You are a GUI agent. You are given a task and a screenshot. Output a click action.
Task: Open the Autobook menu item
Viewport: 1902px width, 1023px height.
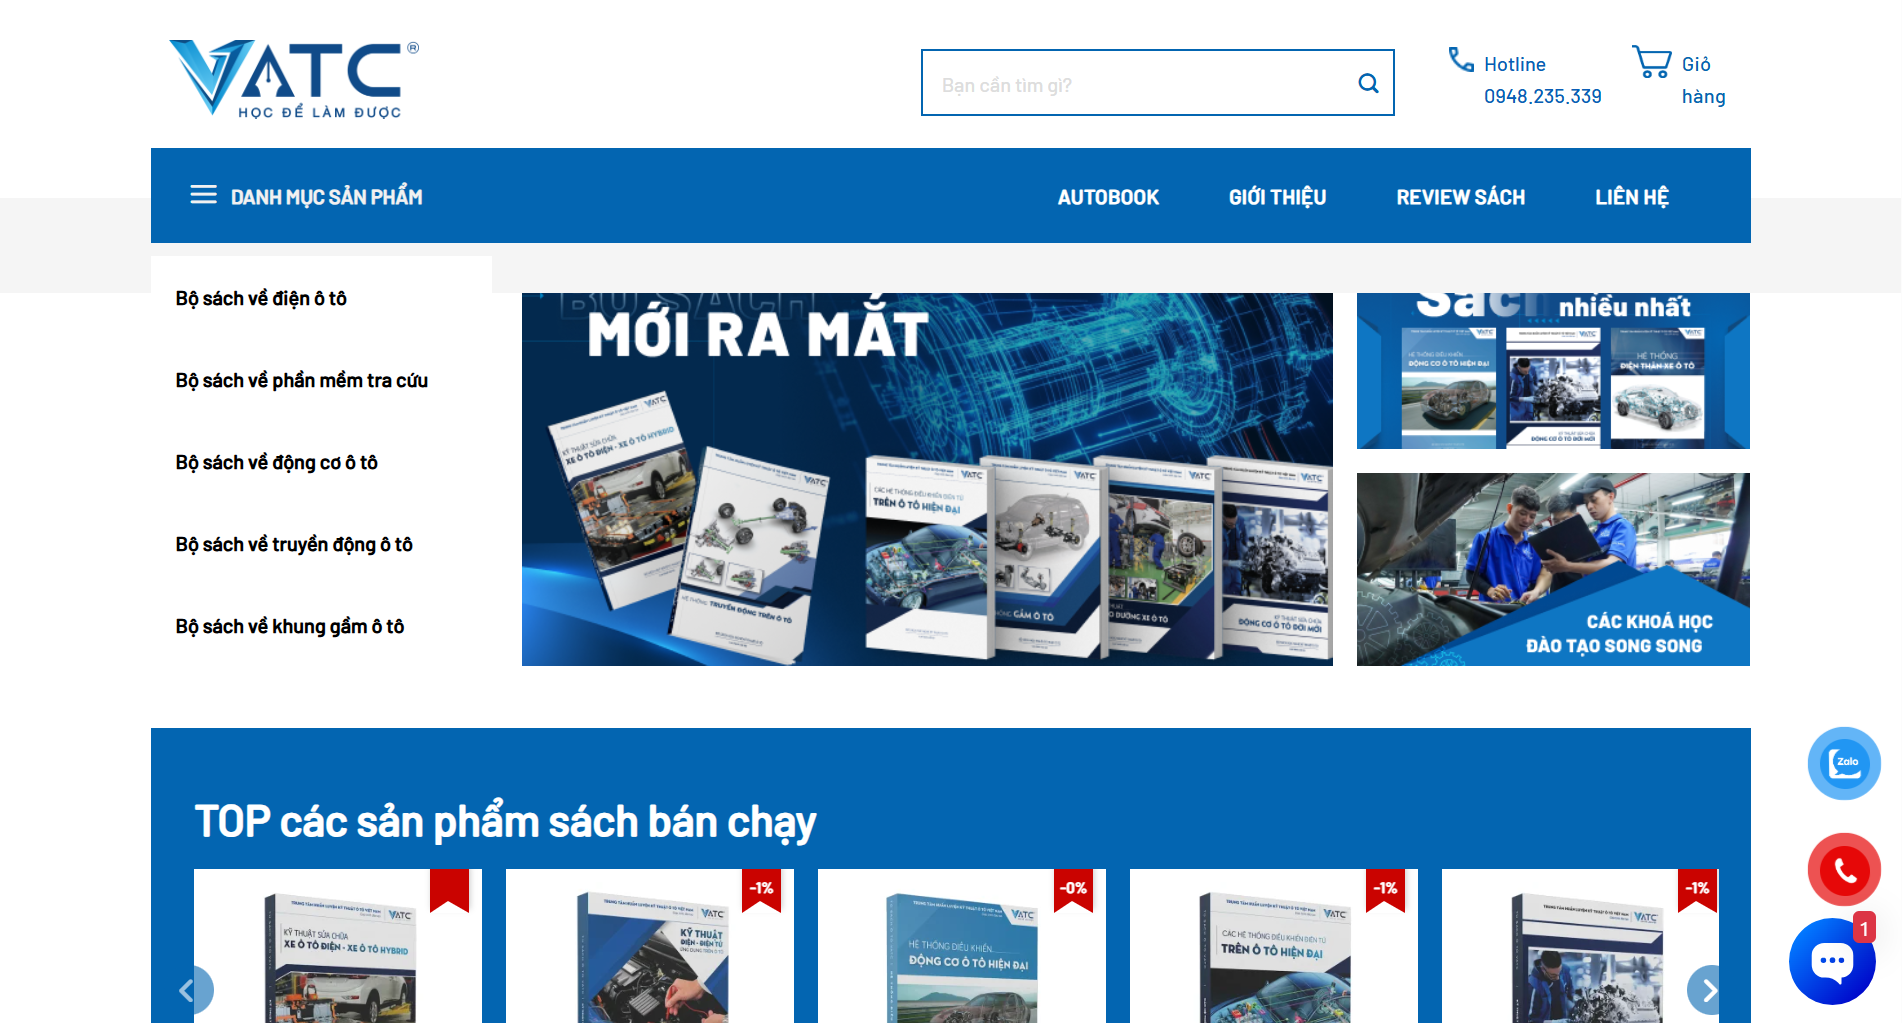[1108, 197]
